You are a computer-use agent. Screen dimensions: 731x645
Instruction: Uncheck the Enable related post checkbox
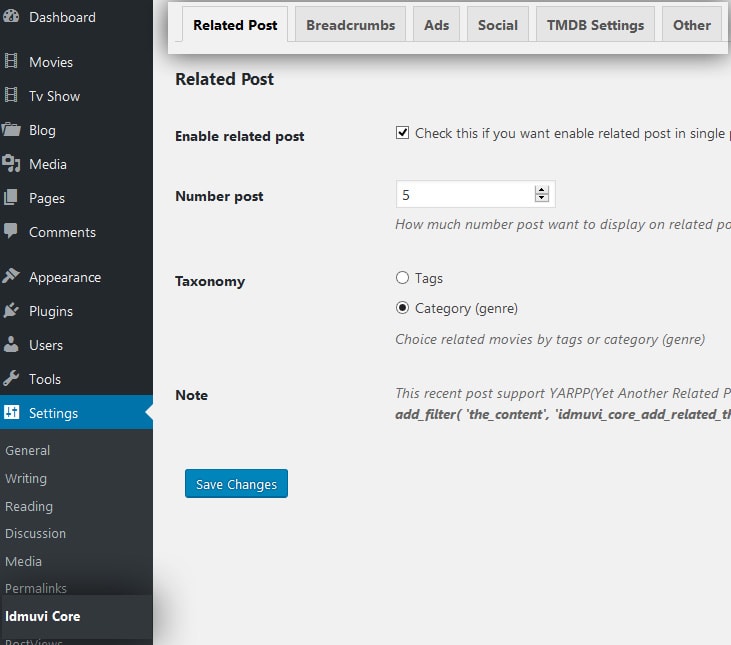click(x=403, y=133)
